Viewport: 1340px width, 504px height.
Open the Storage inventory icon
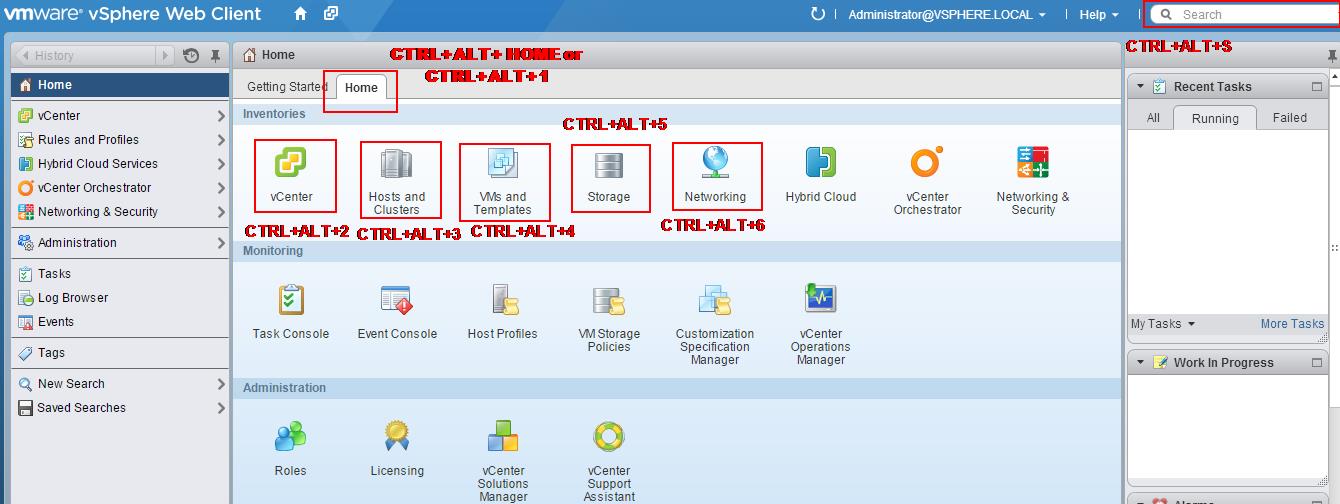tap(609, 163)
